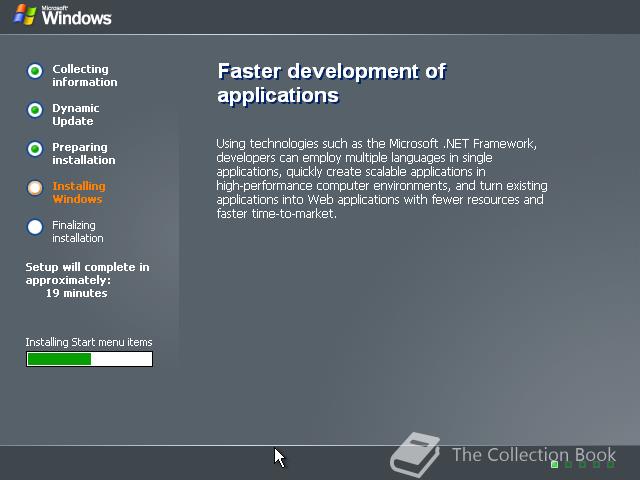Screen dimensions: 640x480
Task: Click the 'Finalizing installation' step label
Action: point(78,231)
